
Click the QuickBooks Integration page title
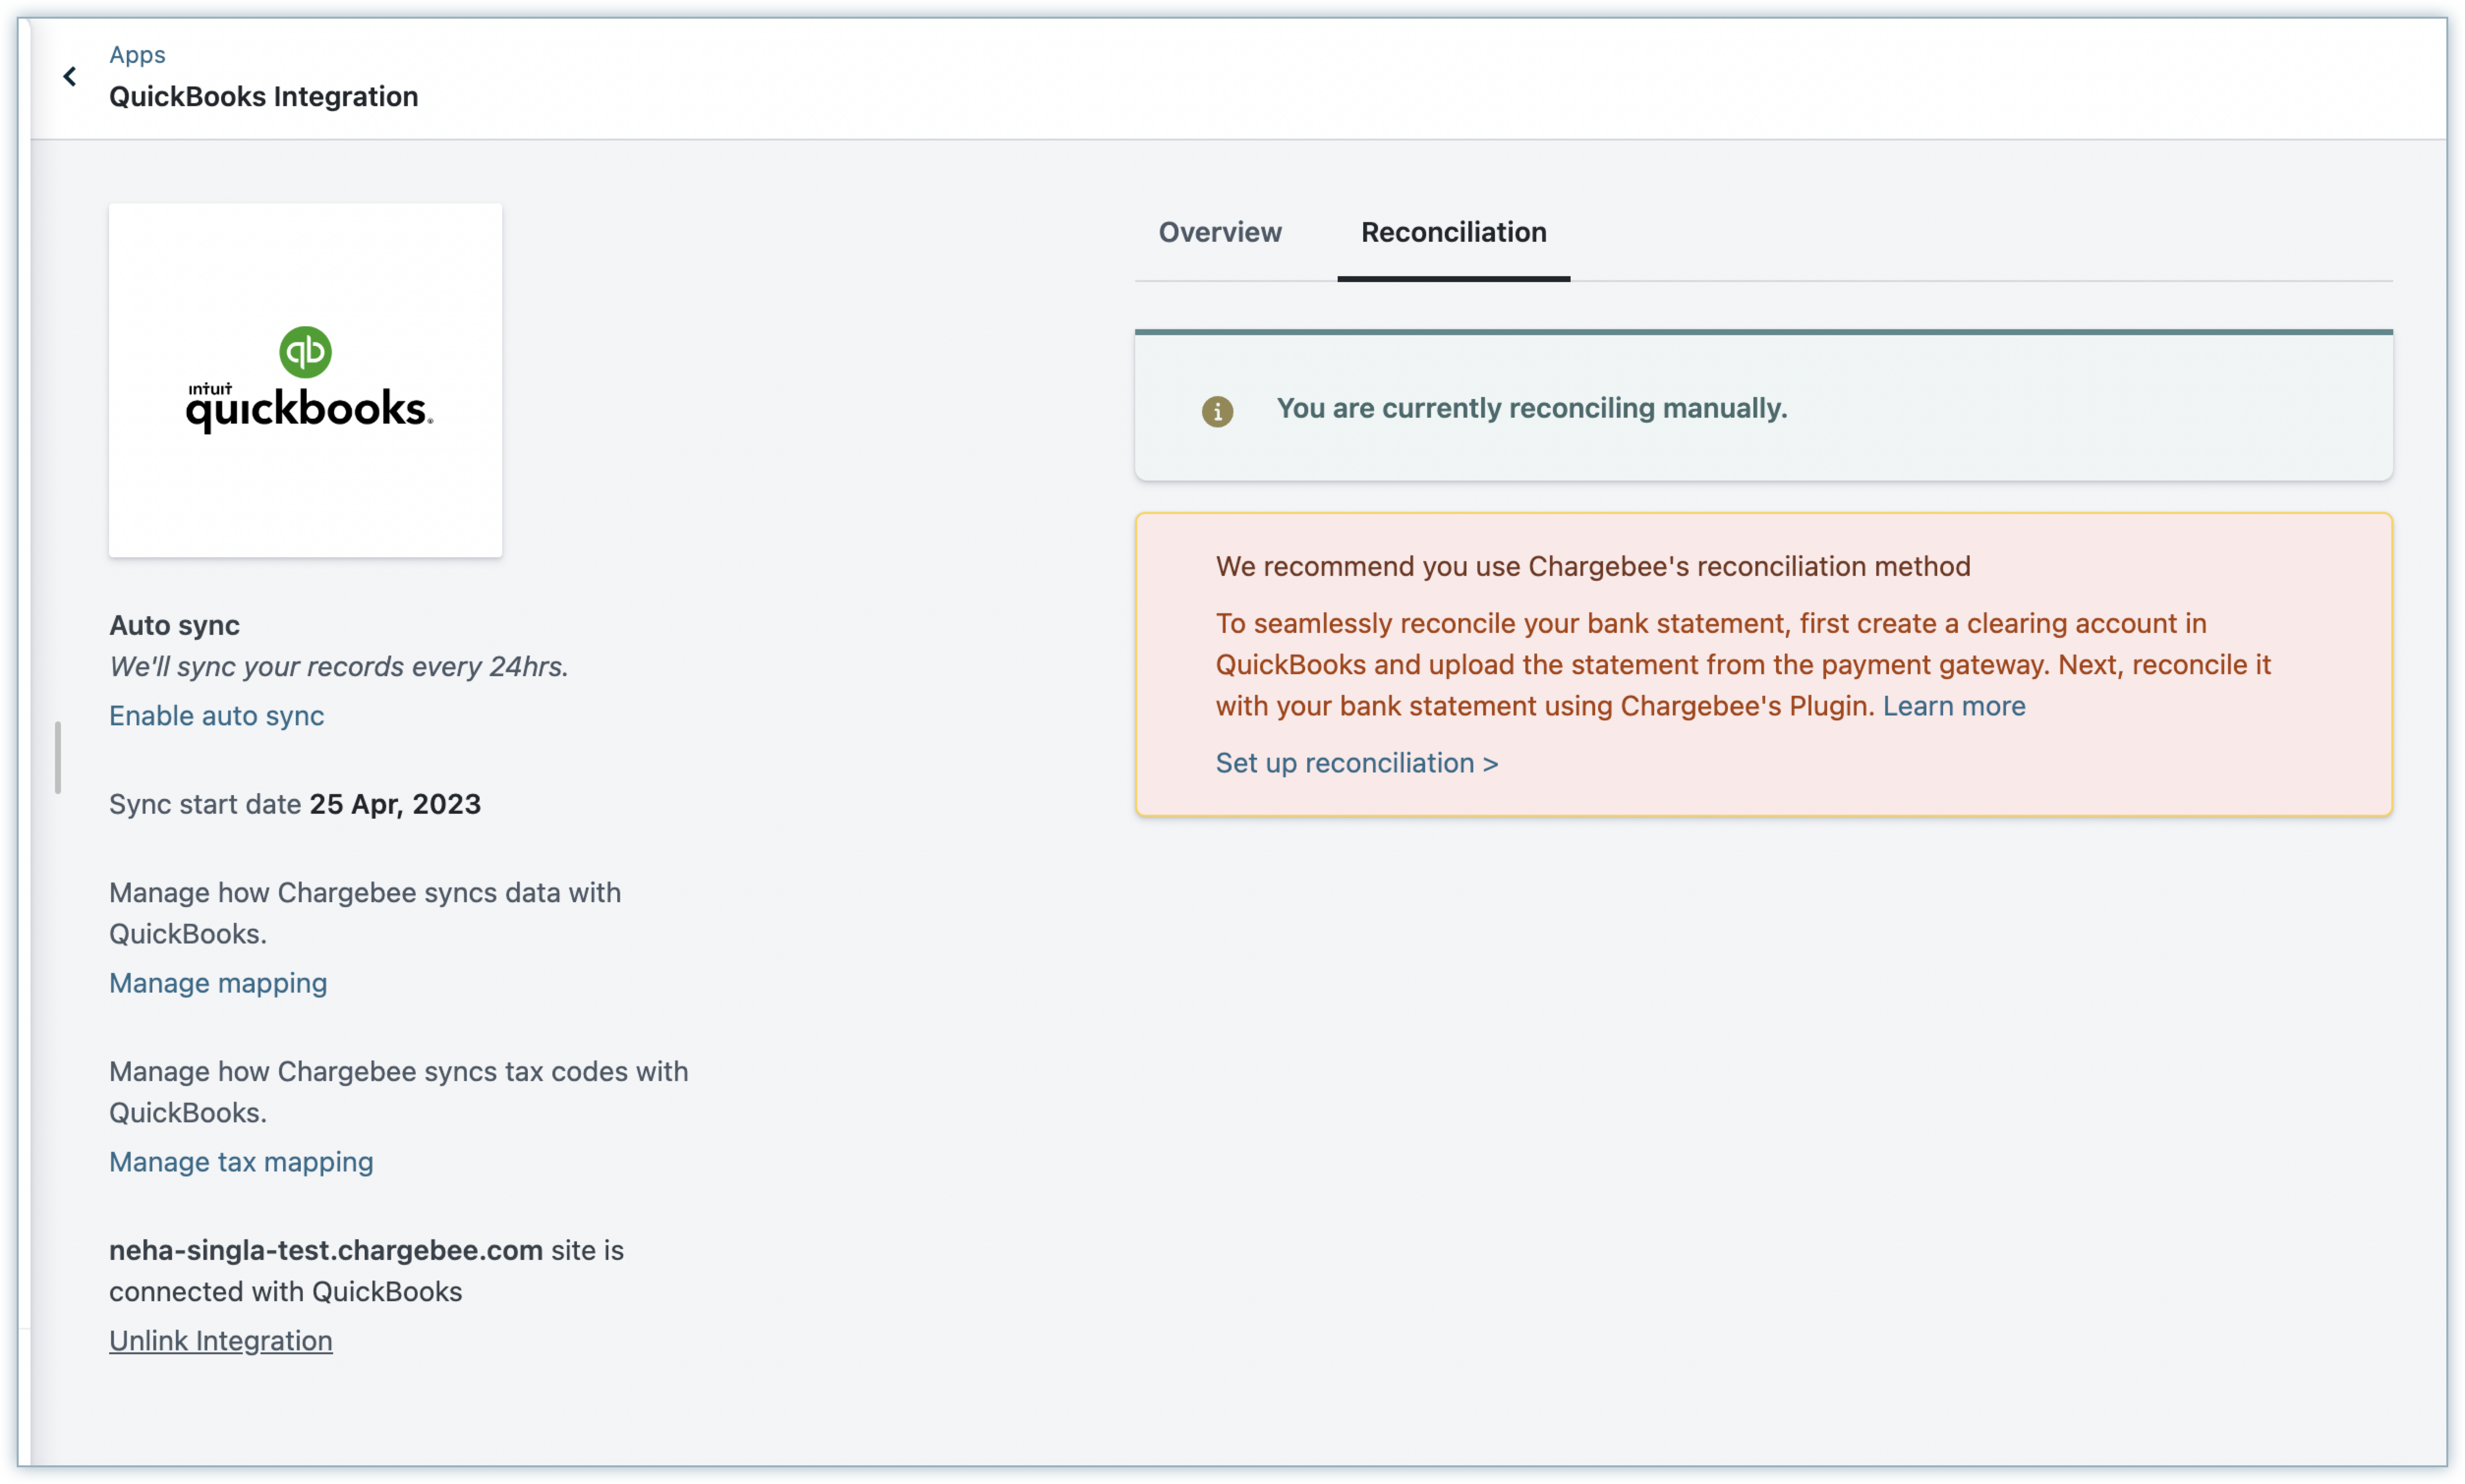(x=263, y=97)
